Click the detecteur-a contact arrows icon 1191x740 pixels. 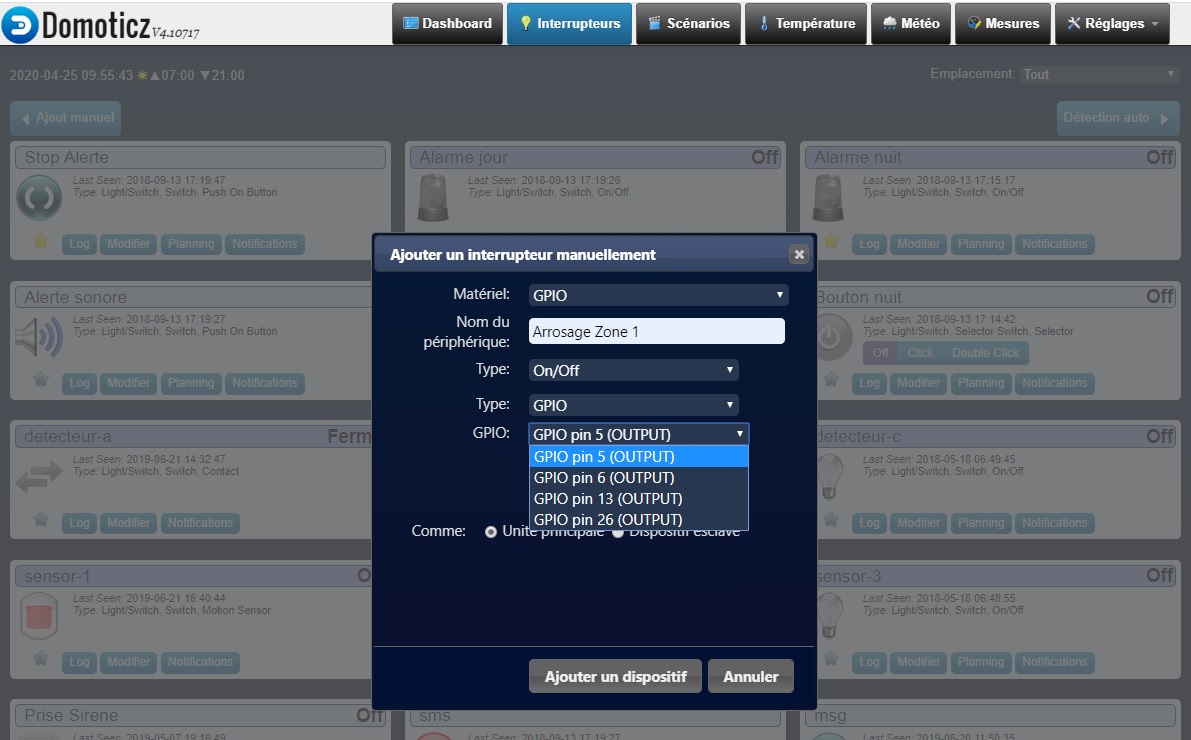[40, 477]
